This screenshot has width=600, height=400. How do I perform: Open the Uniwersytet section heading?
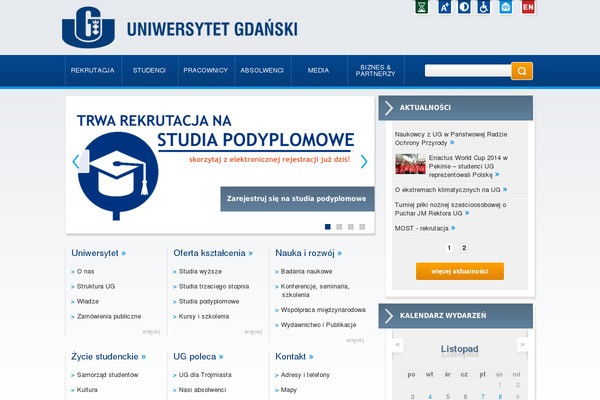point(98,253)
